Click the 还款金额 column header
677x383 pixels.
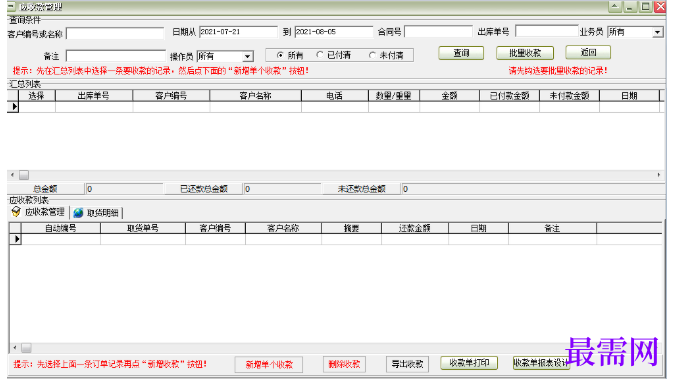[x=415, y=228]
